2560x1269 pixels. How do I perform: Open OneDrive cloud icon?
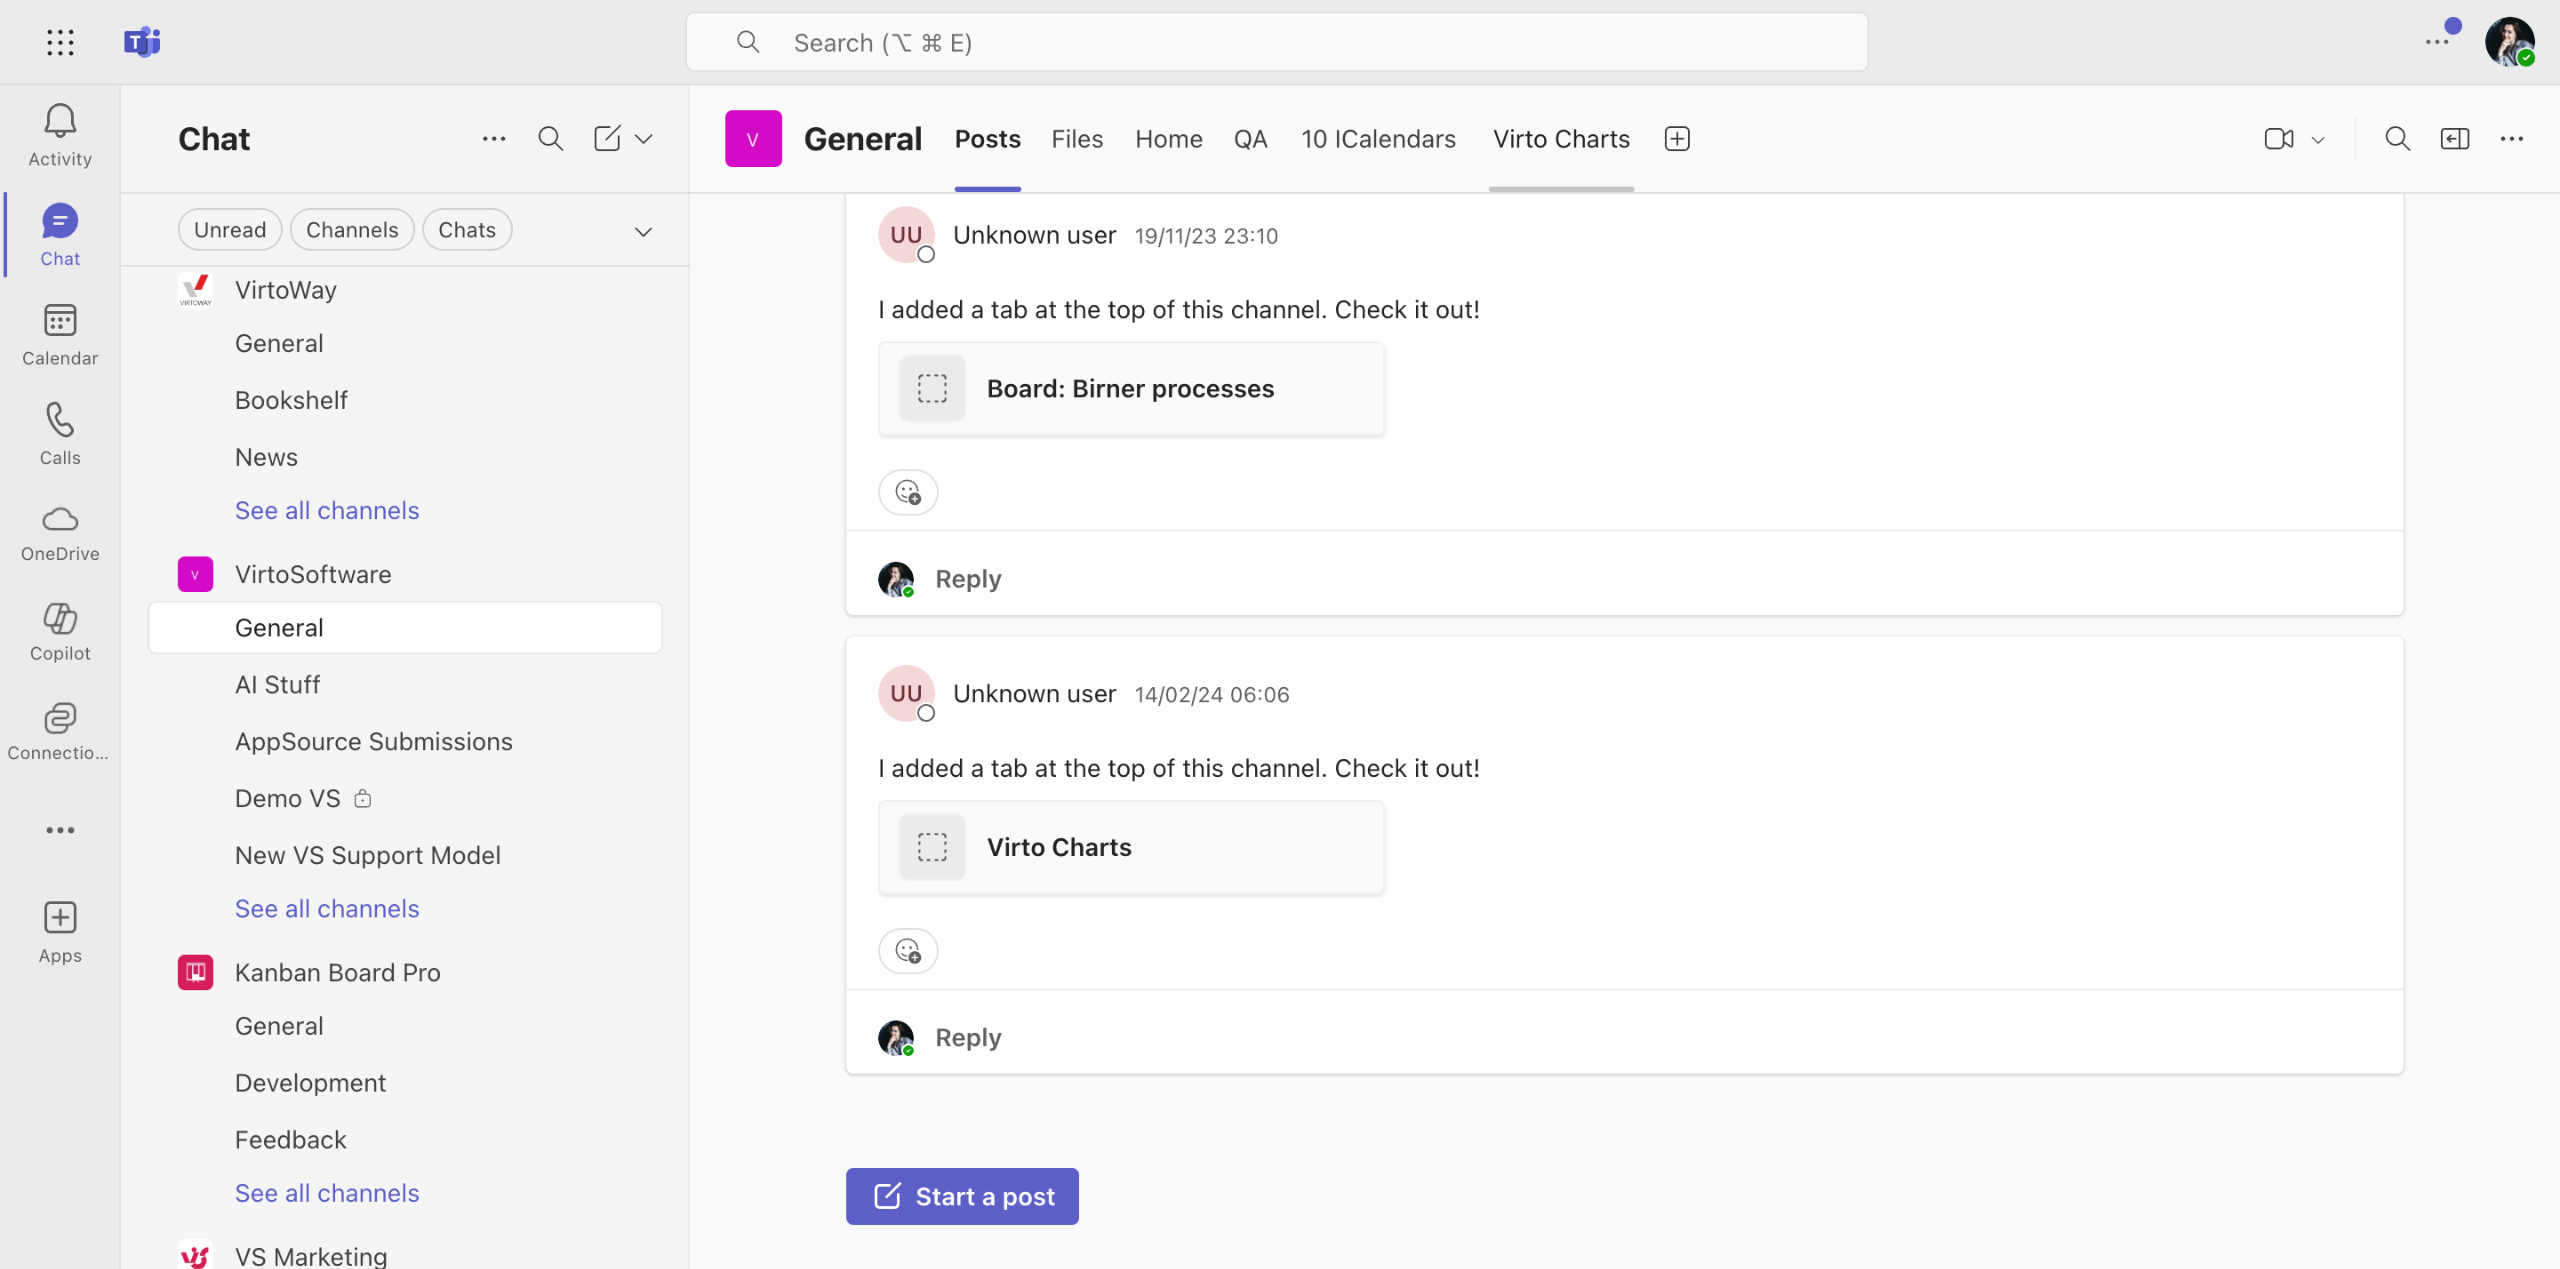point(60,519)
